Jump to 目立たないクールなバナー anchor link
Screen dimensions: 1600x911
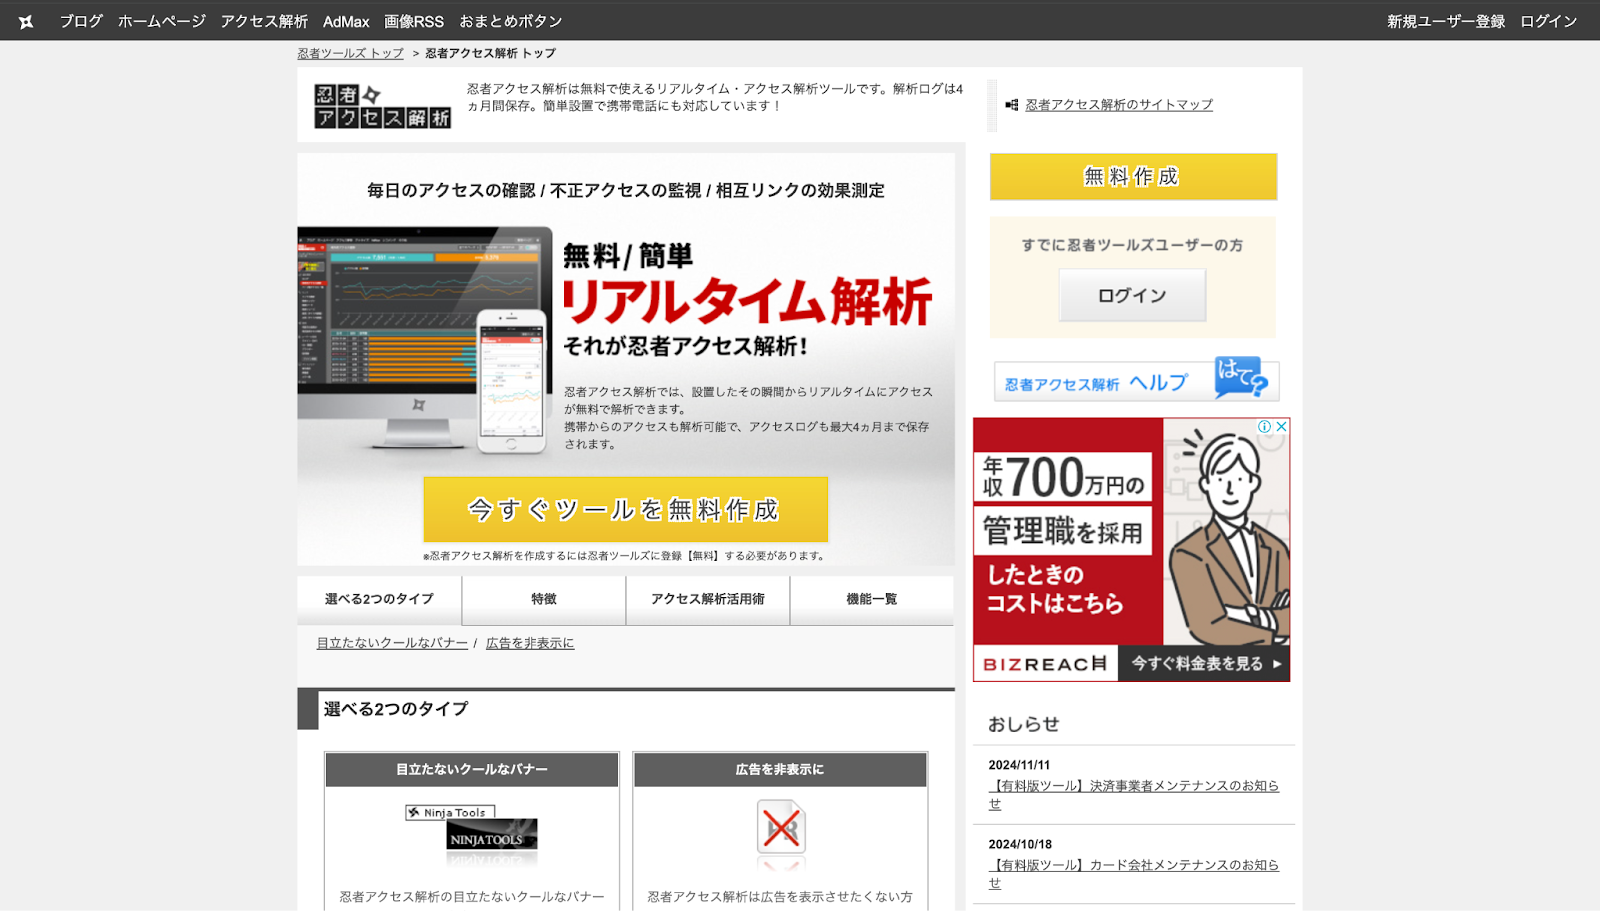click(392, 643)
